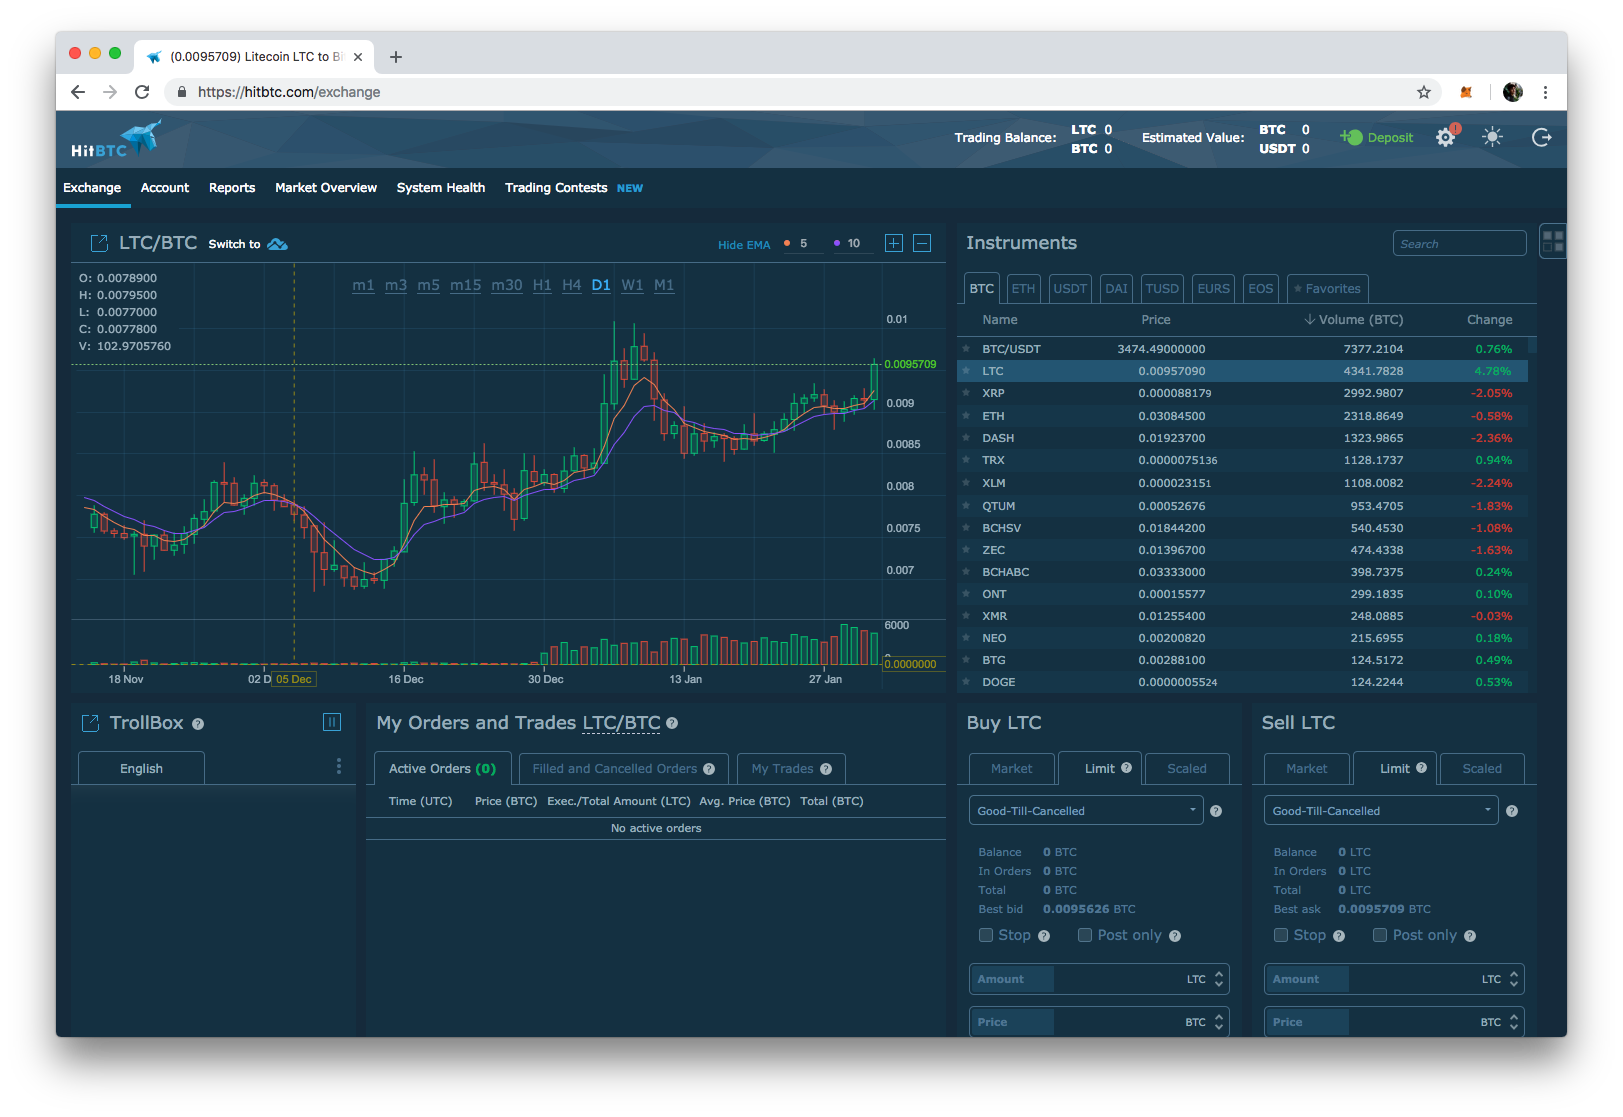Switch instruments to the ETH tab
The width and height of the screenshot is (1623, 1117).
coord(1023,288)
